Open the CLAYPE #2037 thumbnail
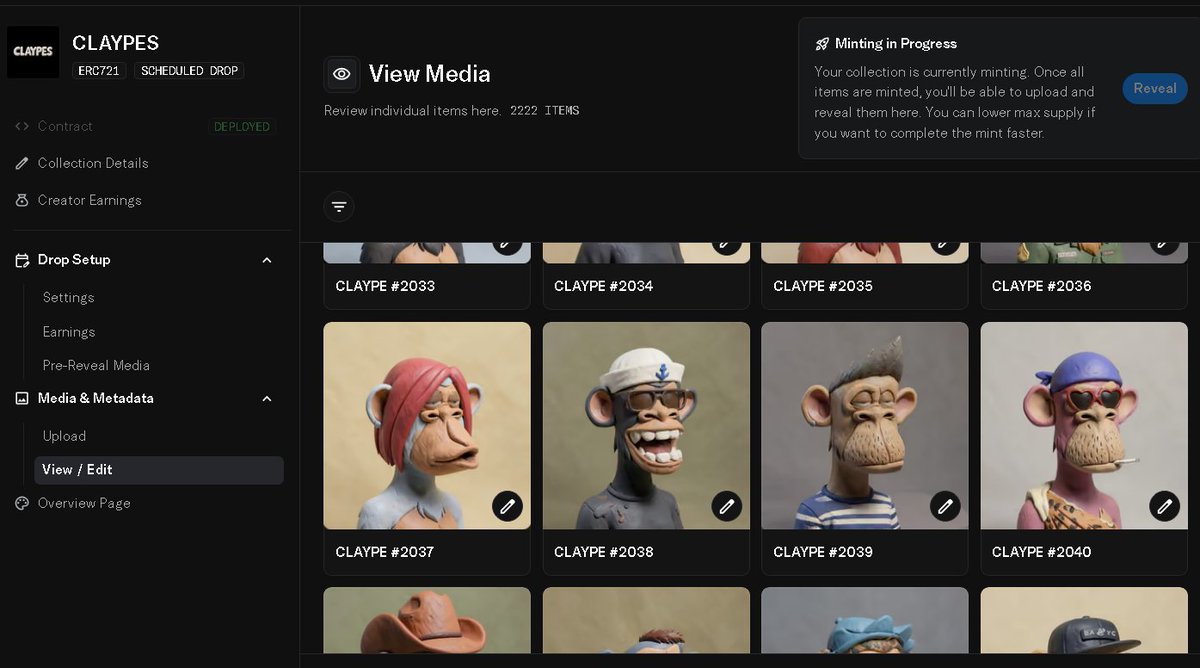 pyautogui.click(x=427, y=425)
